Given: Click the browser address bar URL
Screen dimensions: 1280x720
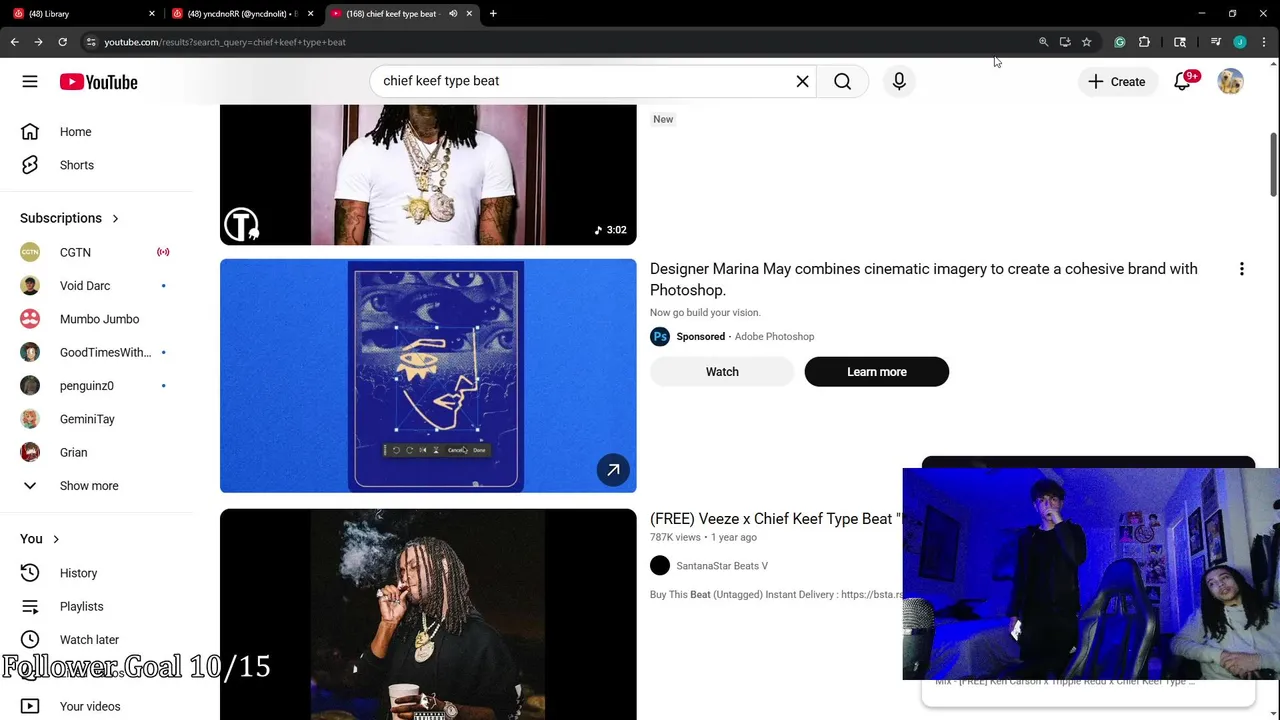Looking at the screenshot, I should [x=225, y=42].
